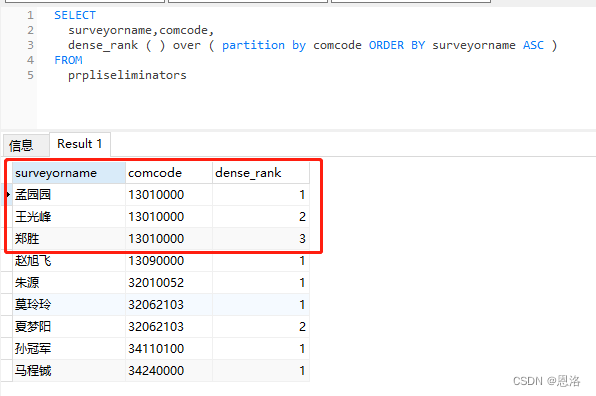596x396 pixels.
Task: Select the cell 郑胜
Action: coord(69,239)
